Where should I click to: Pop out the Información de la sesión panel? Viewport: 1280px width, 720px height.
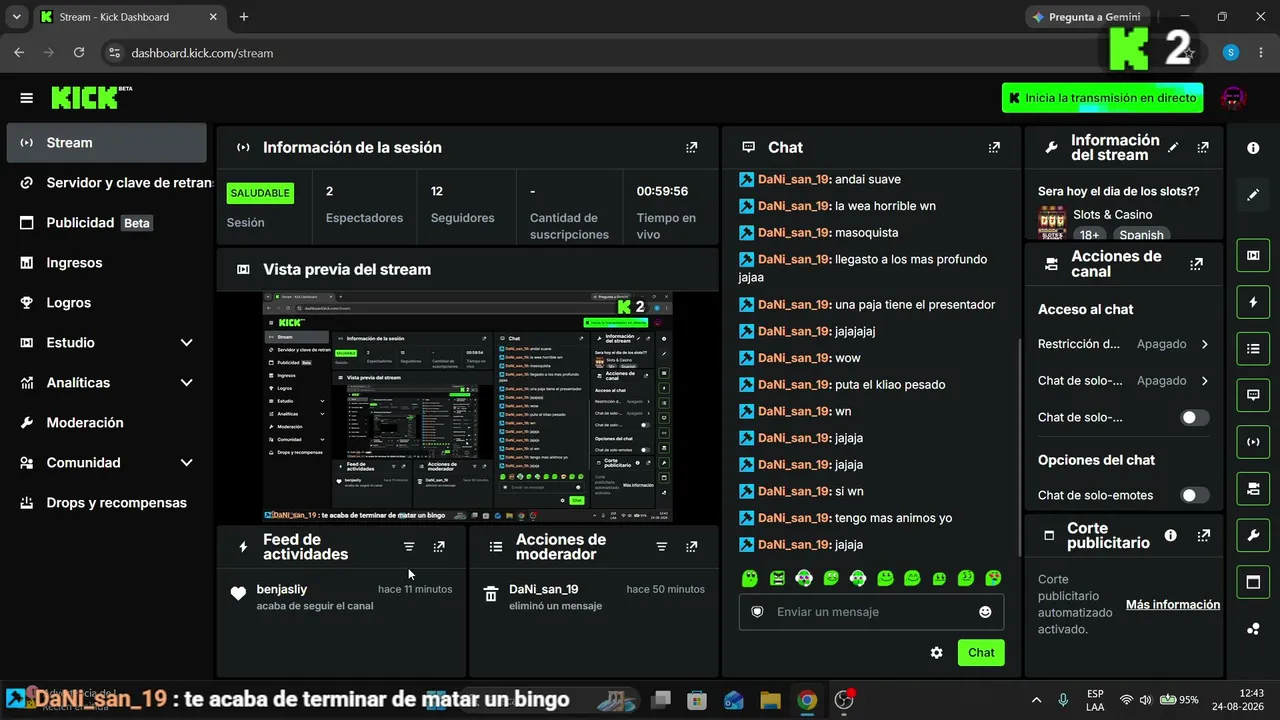click(x=691, y=147)
